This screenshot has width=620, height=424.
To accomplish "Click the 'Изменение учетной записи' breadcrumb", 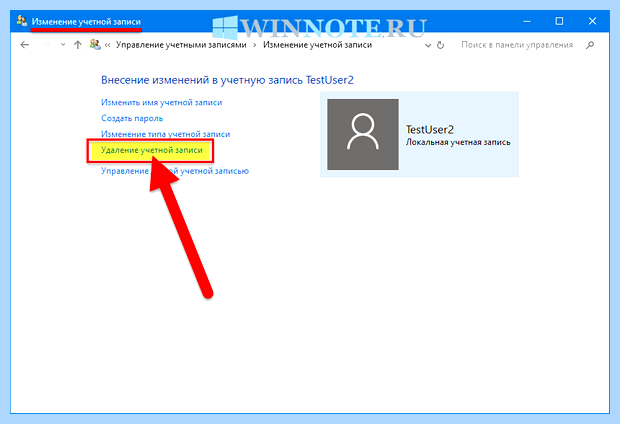I will pyautogui.click(x=318, y=45).
